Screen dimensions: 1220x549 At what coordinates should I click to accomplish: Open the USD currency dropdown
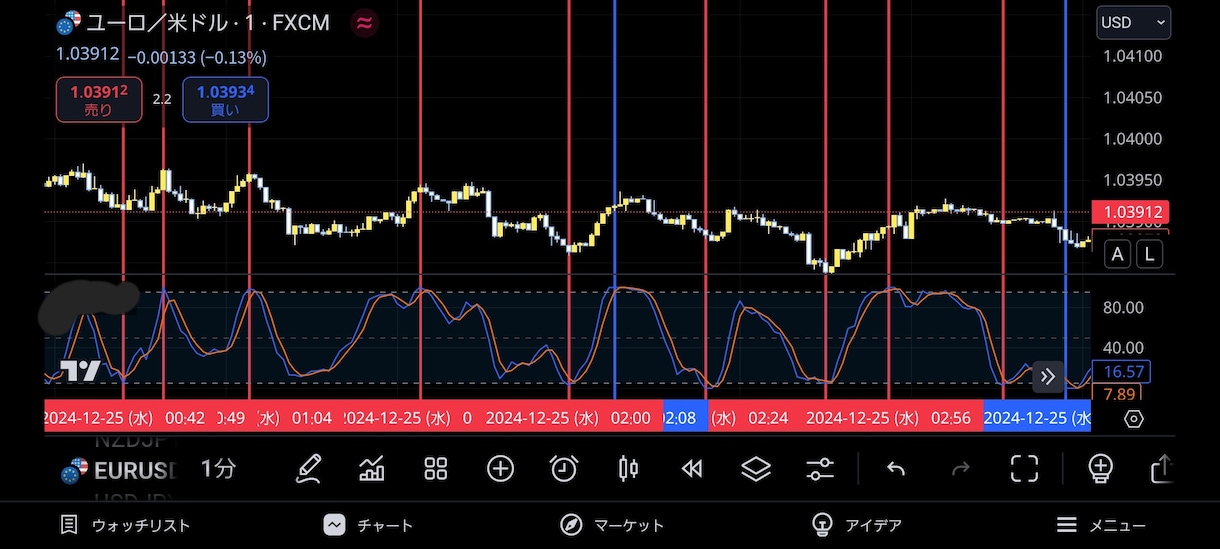pyautogui.click(x=1133, y=22)
